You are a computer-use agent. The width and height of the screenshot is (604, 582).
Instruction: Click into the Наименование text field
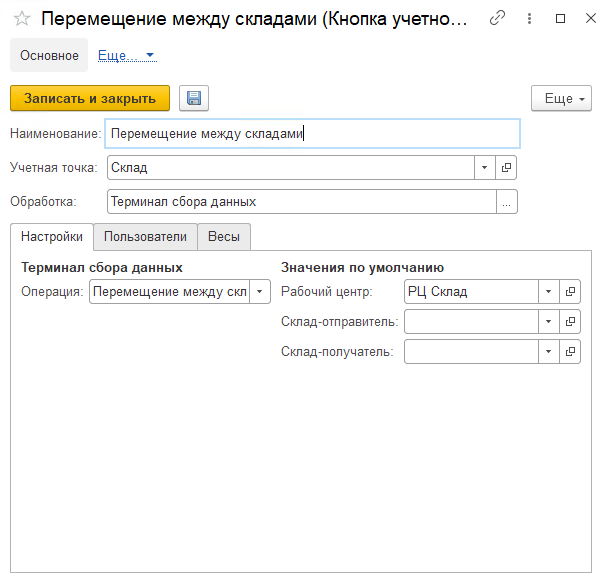[x=312, y=133]
